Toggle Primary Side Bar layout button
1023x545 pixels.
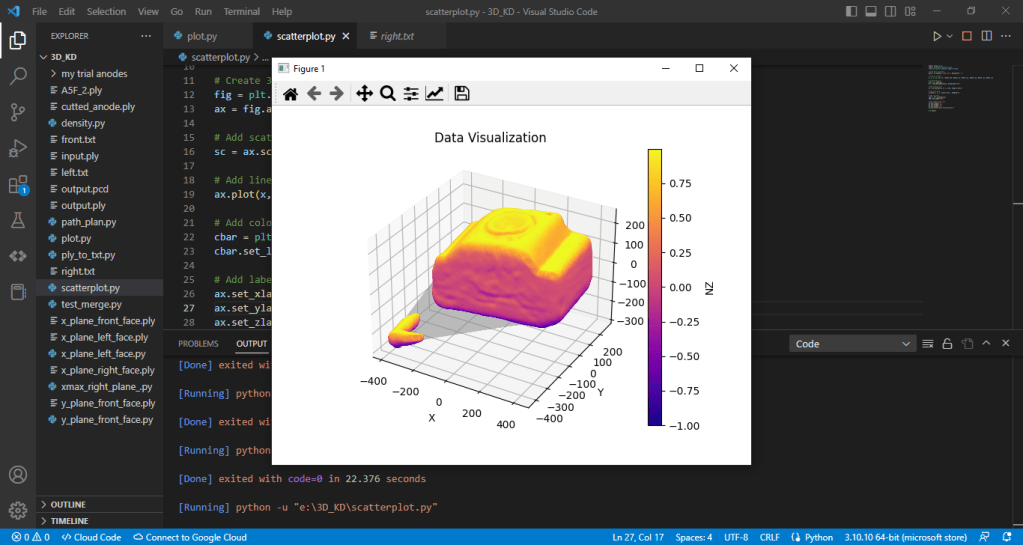click(851, 11)
